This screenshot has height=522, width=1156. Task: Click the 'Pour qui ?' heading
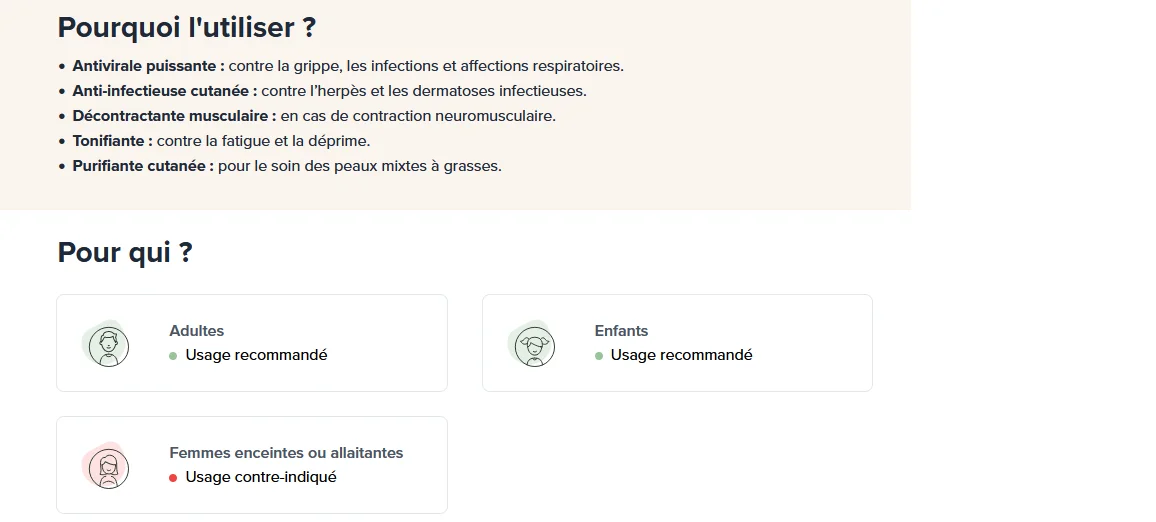pyautogui.click(x=125, y=252)
